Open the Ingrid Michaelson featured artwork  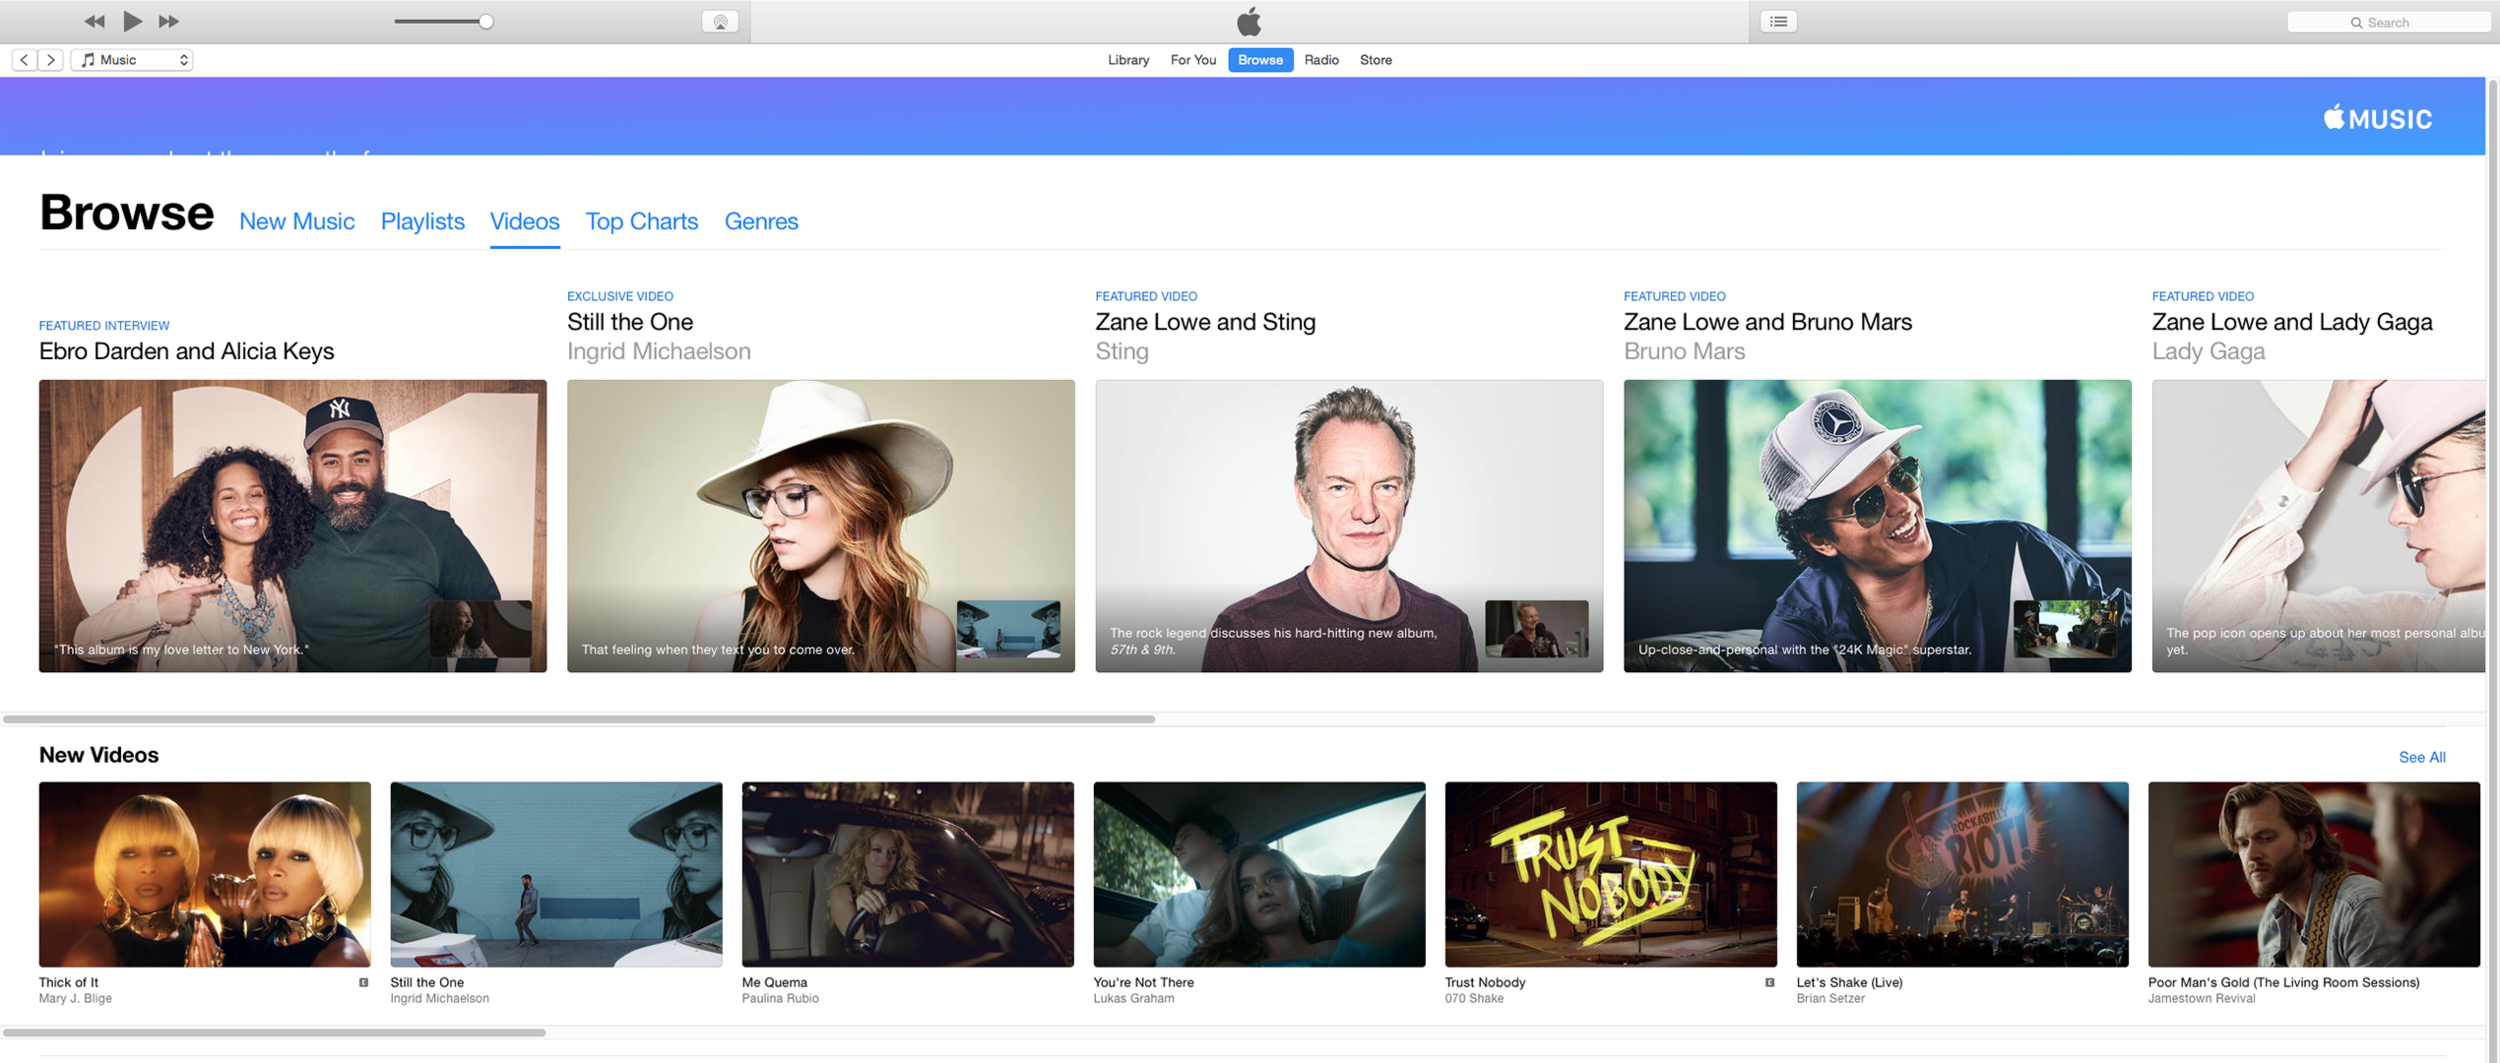[821, 525]
